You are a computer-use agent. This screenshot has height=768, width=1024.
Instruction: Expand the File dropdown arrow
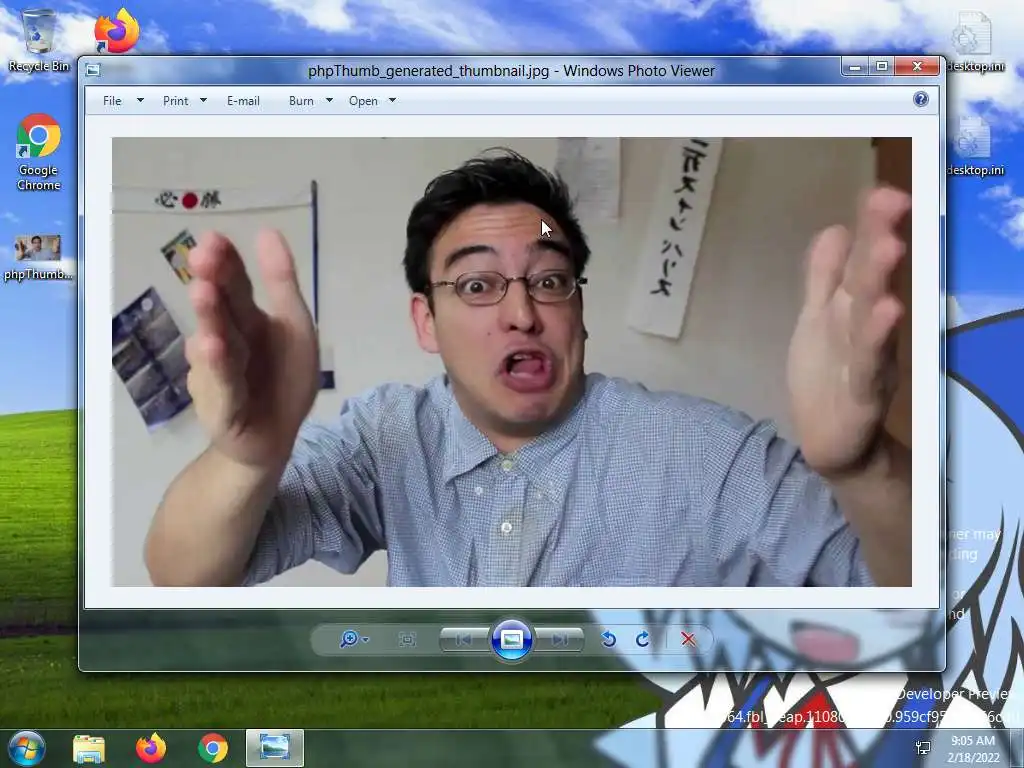tap(140, 101)
